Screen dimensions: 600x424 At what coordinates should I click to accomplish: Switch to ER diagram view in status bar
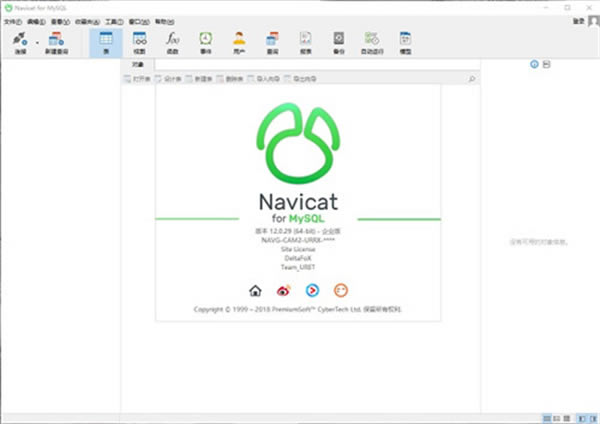tap(567, 419)
